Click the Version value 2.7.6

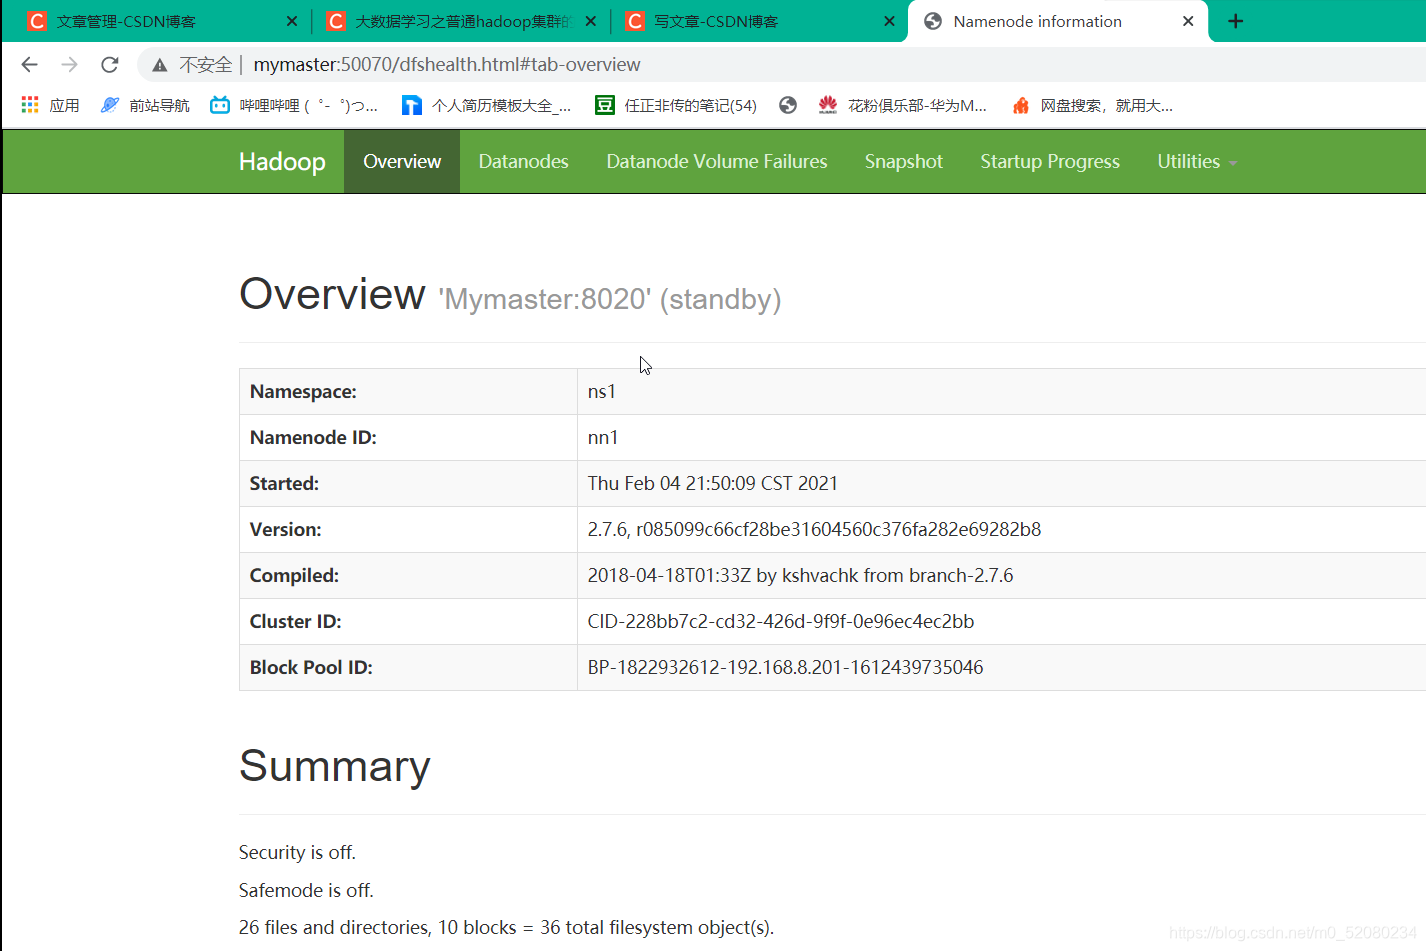814,529
